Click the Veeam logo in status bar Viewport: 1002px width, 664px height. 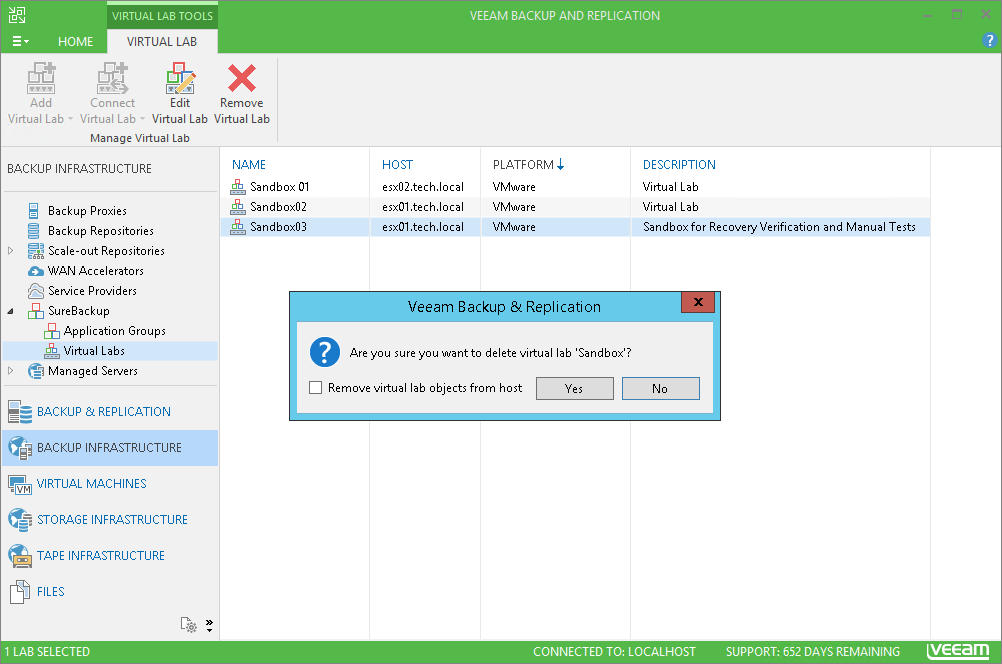[x=958, y=651]
